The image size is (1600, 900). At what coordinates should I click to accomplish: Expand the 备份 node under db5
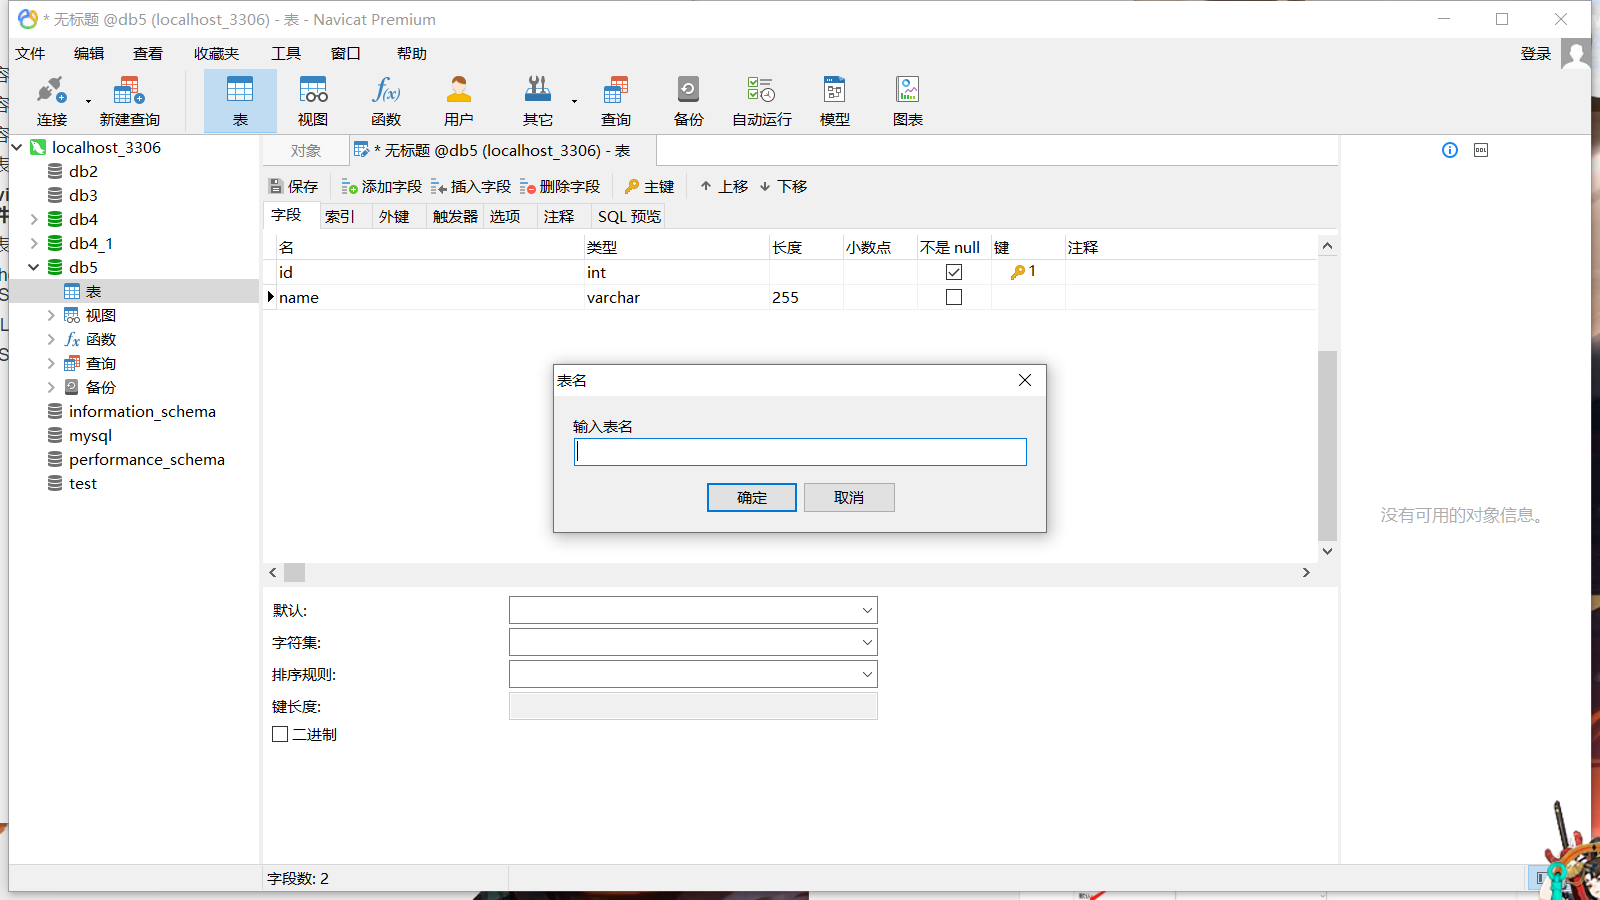51,387
